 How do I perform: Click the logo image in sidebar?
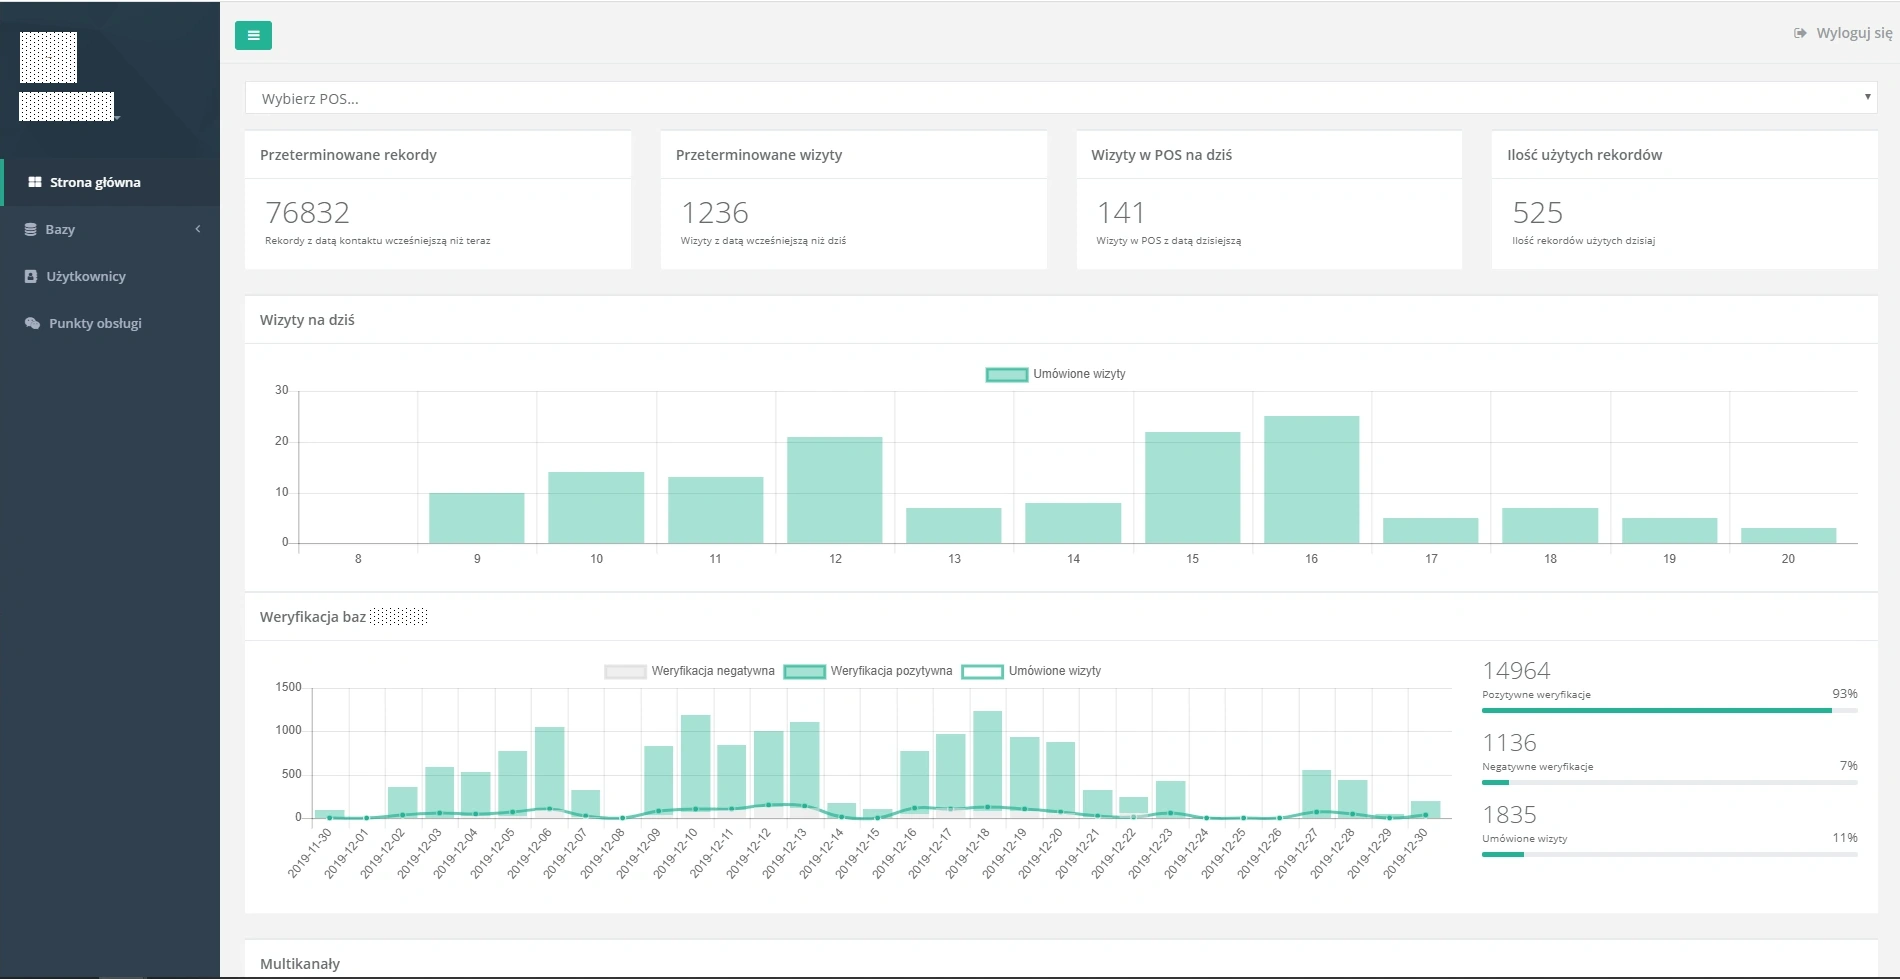point(48,57)
